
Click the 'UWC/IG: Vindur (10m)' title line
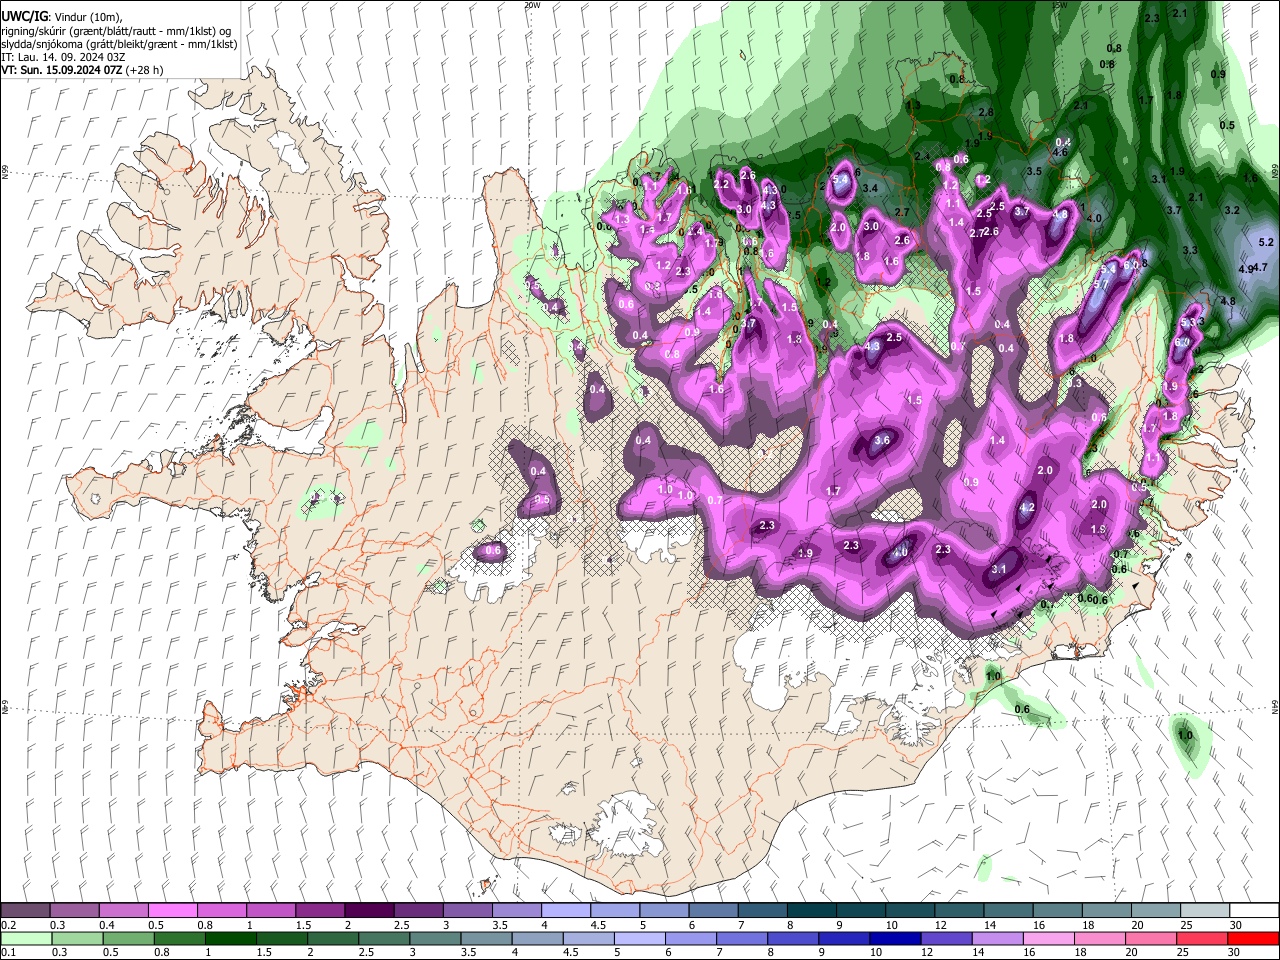[x=62, y=18]
